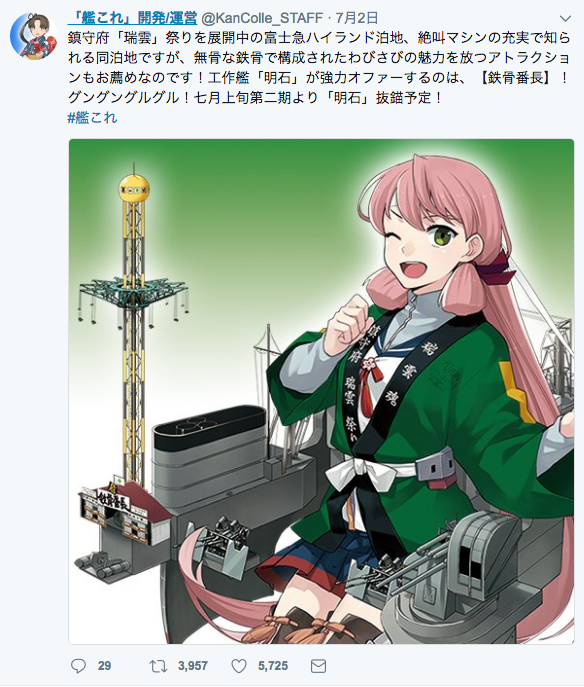Open the #艦これ hashtag link

point(92,117)
